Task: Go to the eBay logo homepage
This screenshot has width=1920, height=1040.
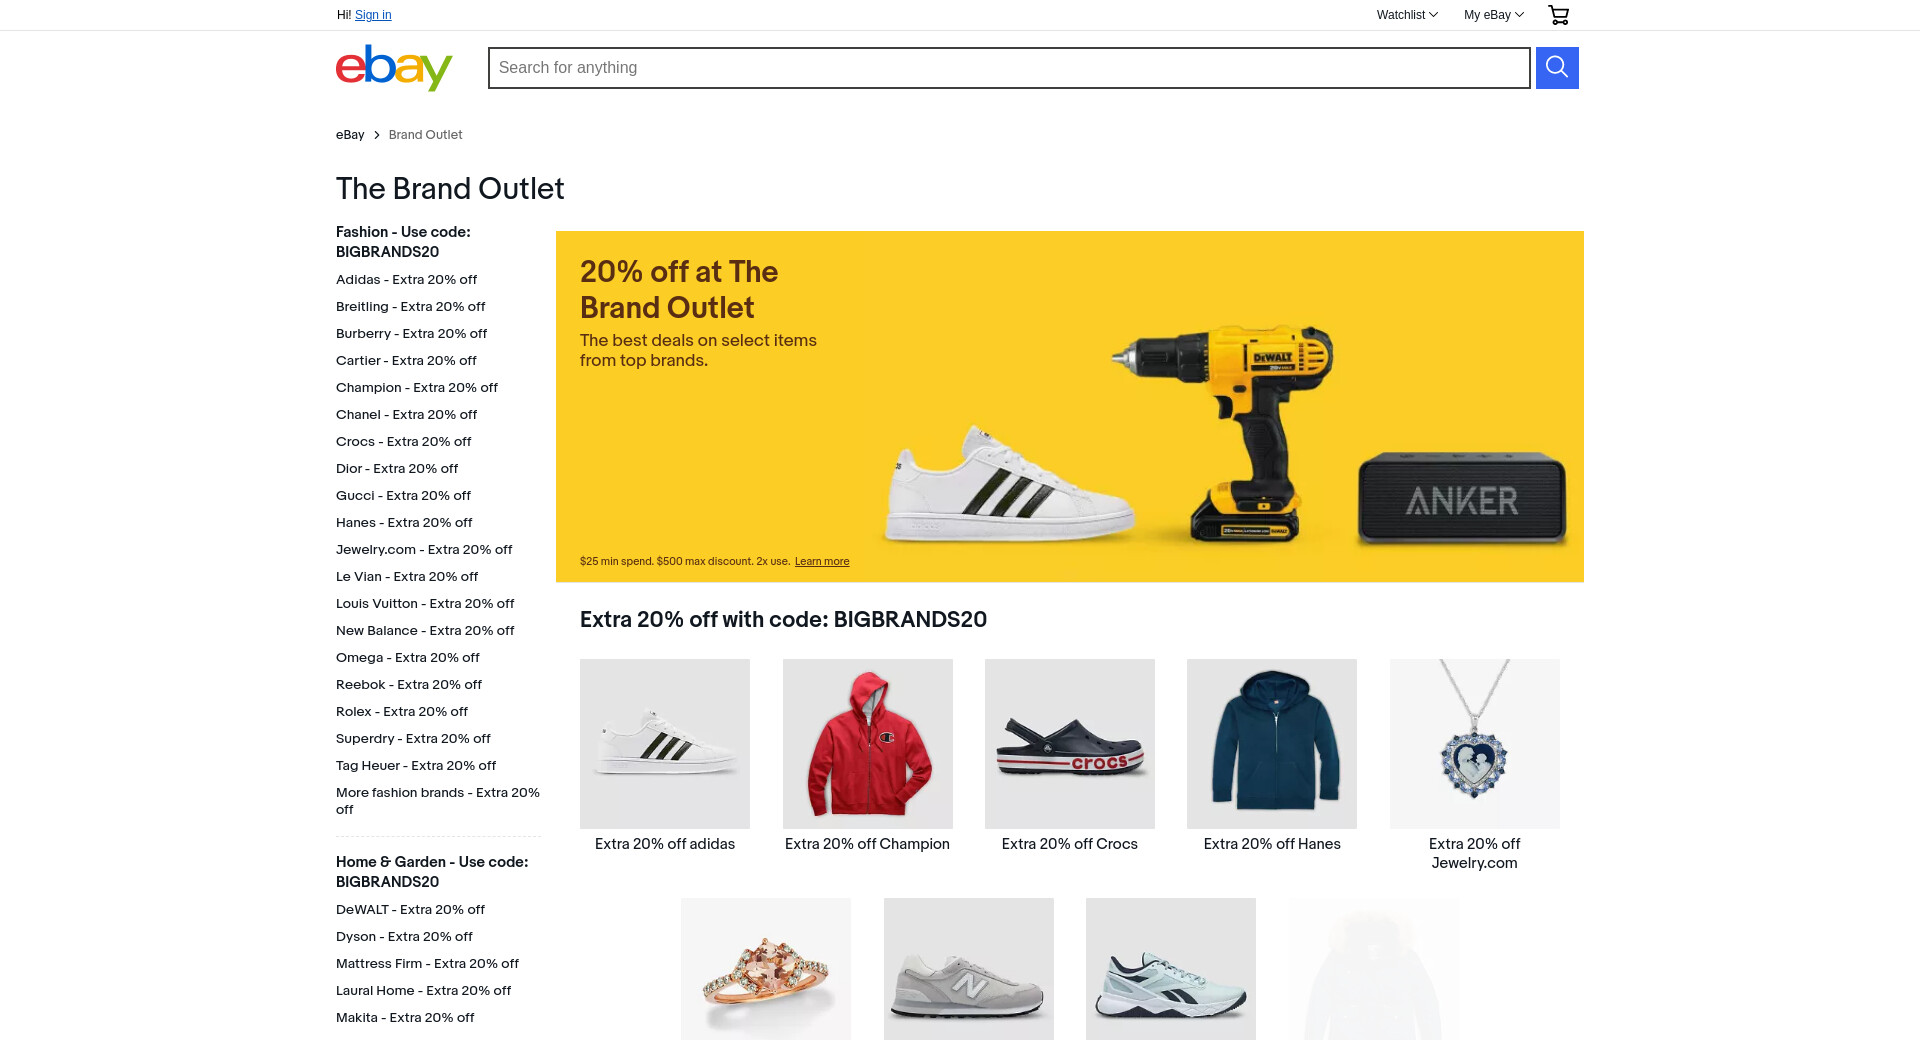Action: coord(394,67)
